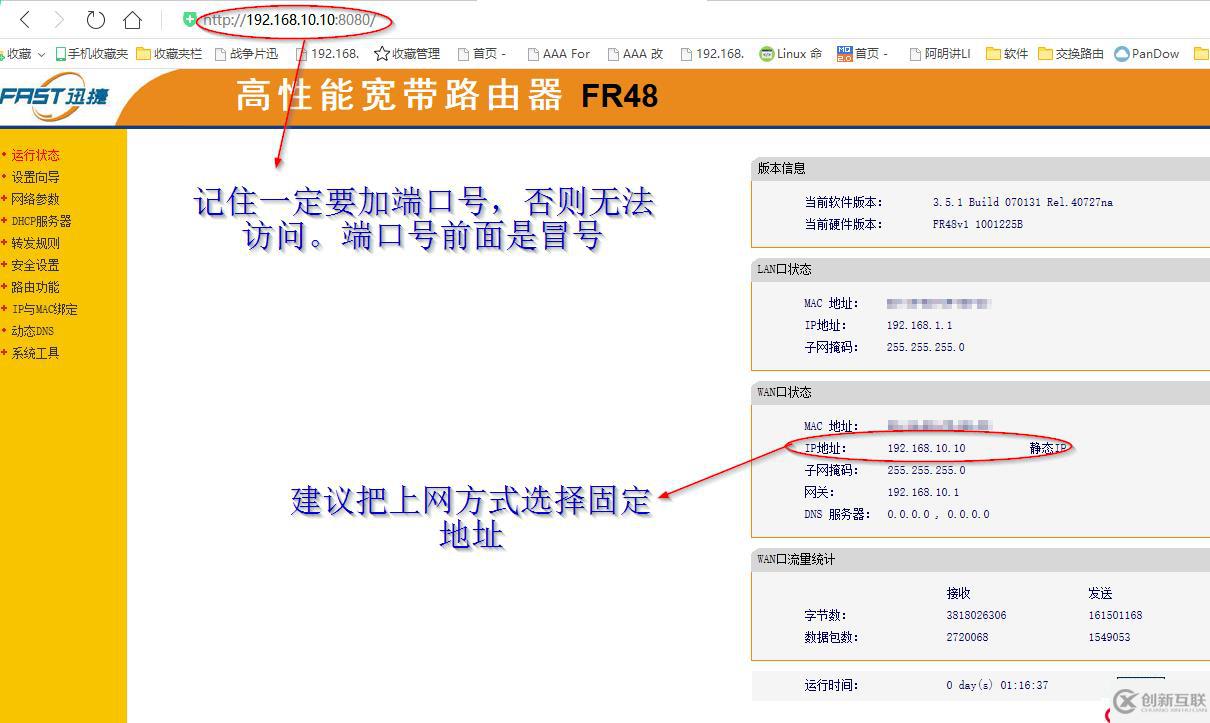The width and height of the screenshot is (1210, 723).
Task: Open the AAA 改 bookmark
Action: pos(634,54)
